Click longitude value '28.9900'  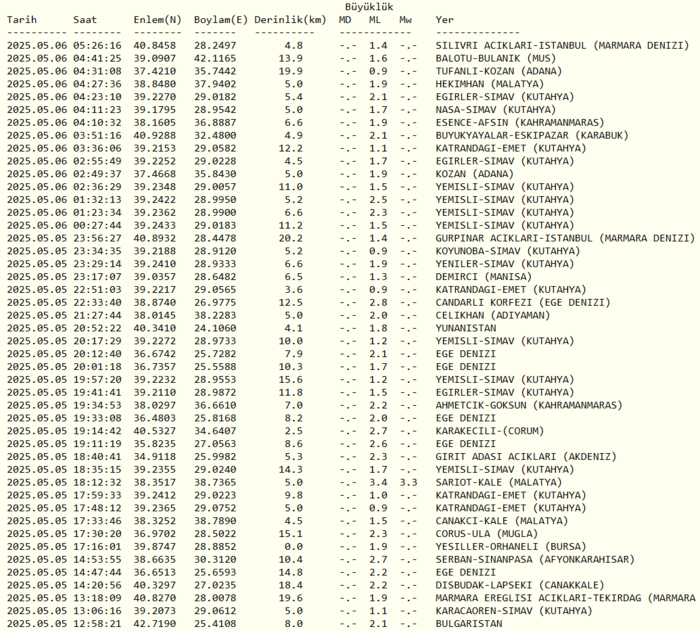click(x=215, y=213)
